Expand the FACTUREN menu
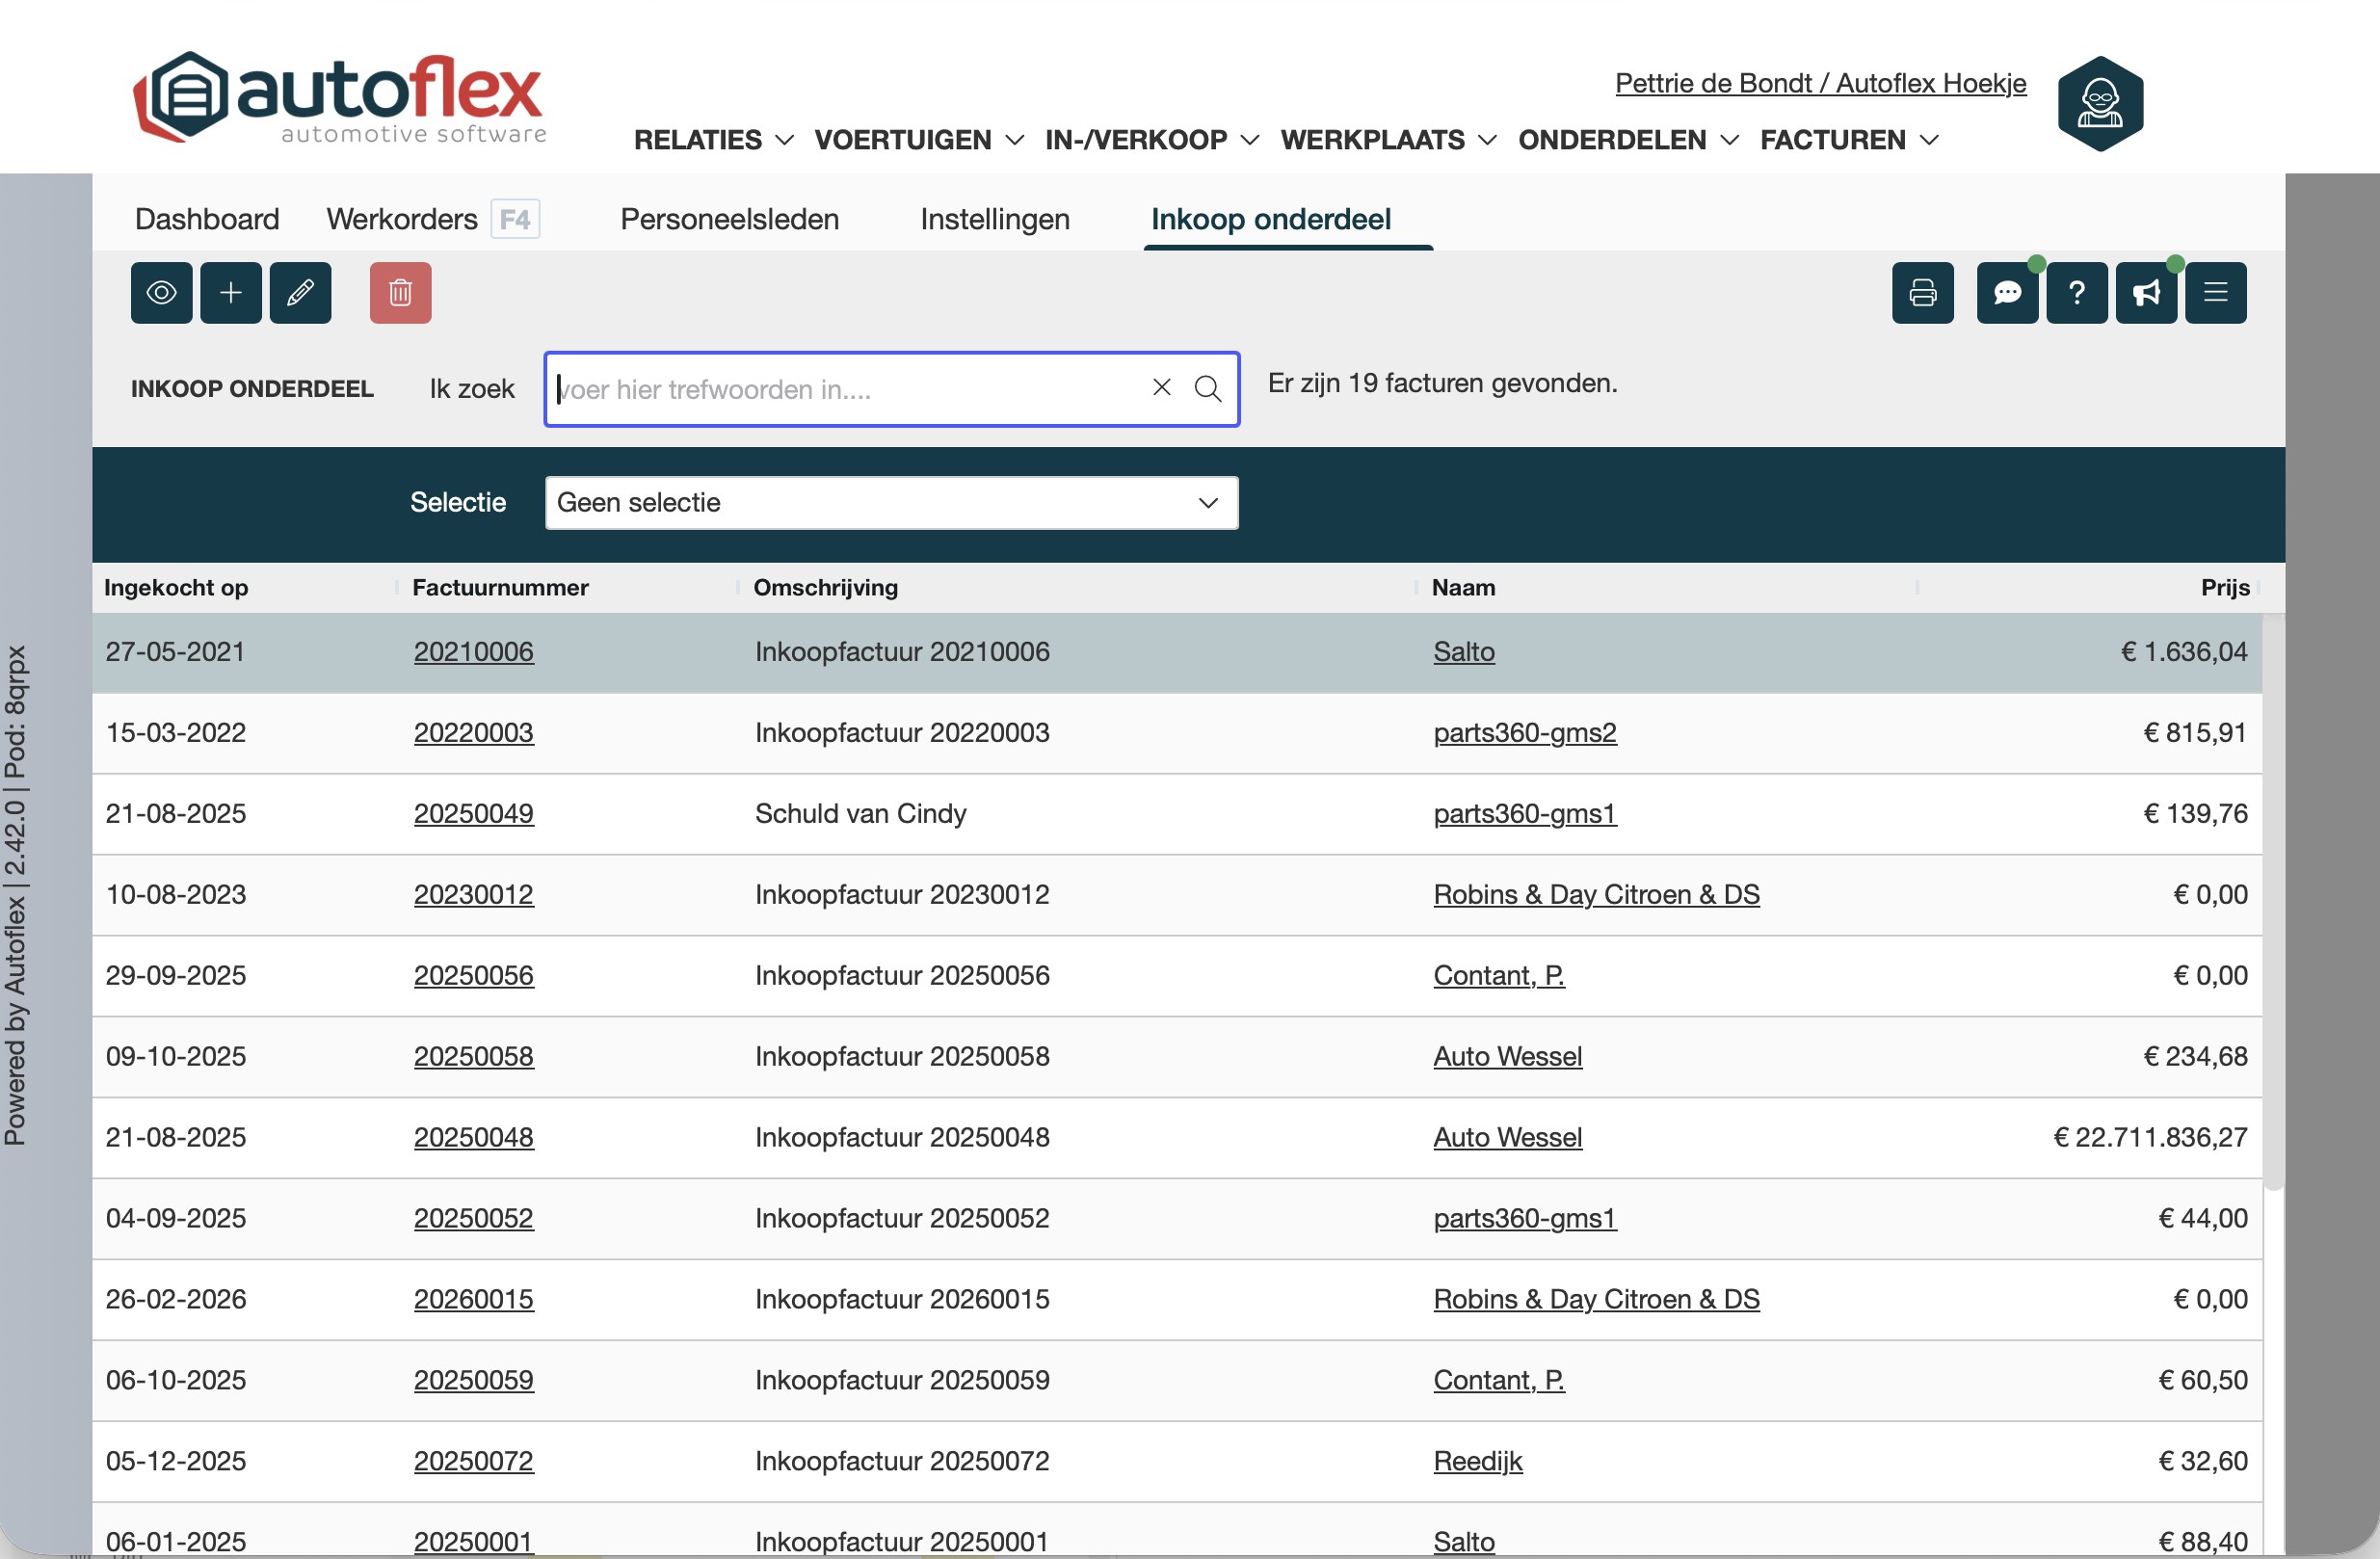 [x=1850, y=140]
